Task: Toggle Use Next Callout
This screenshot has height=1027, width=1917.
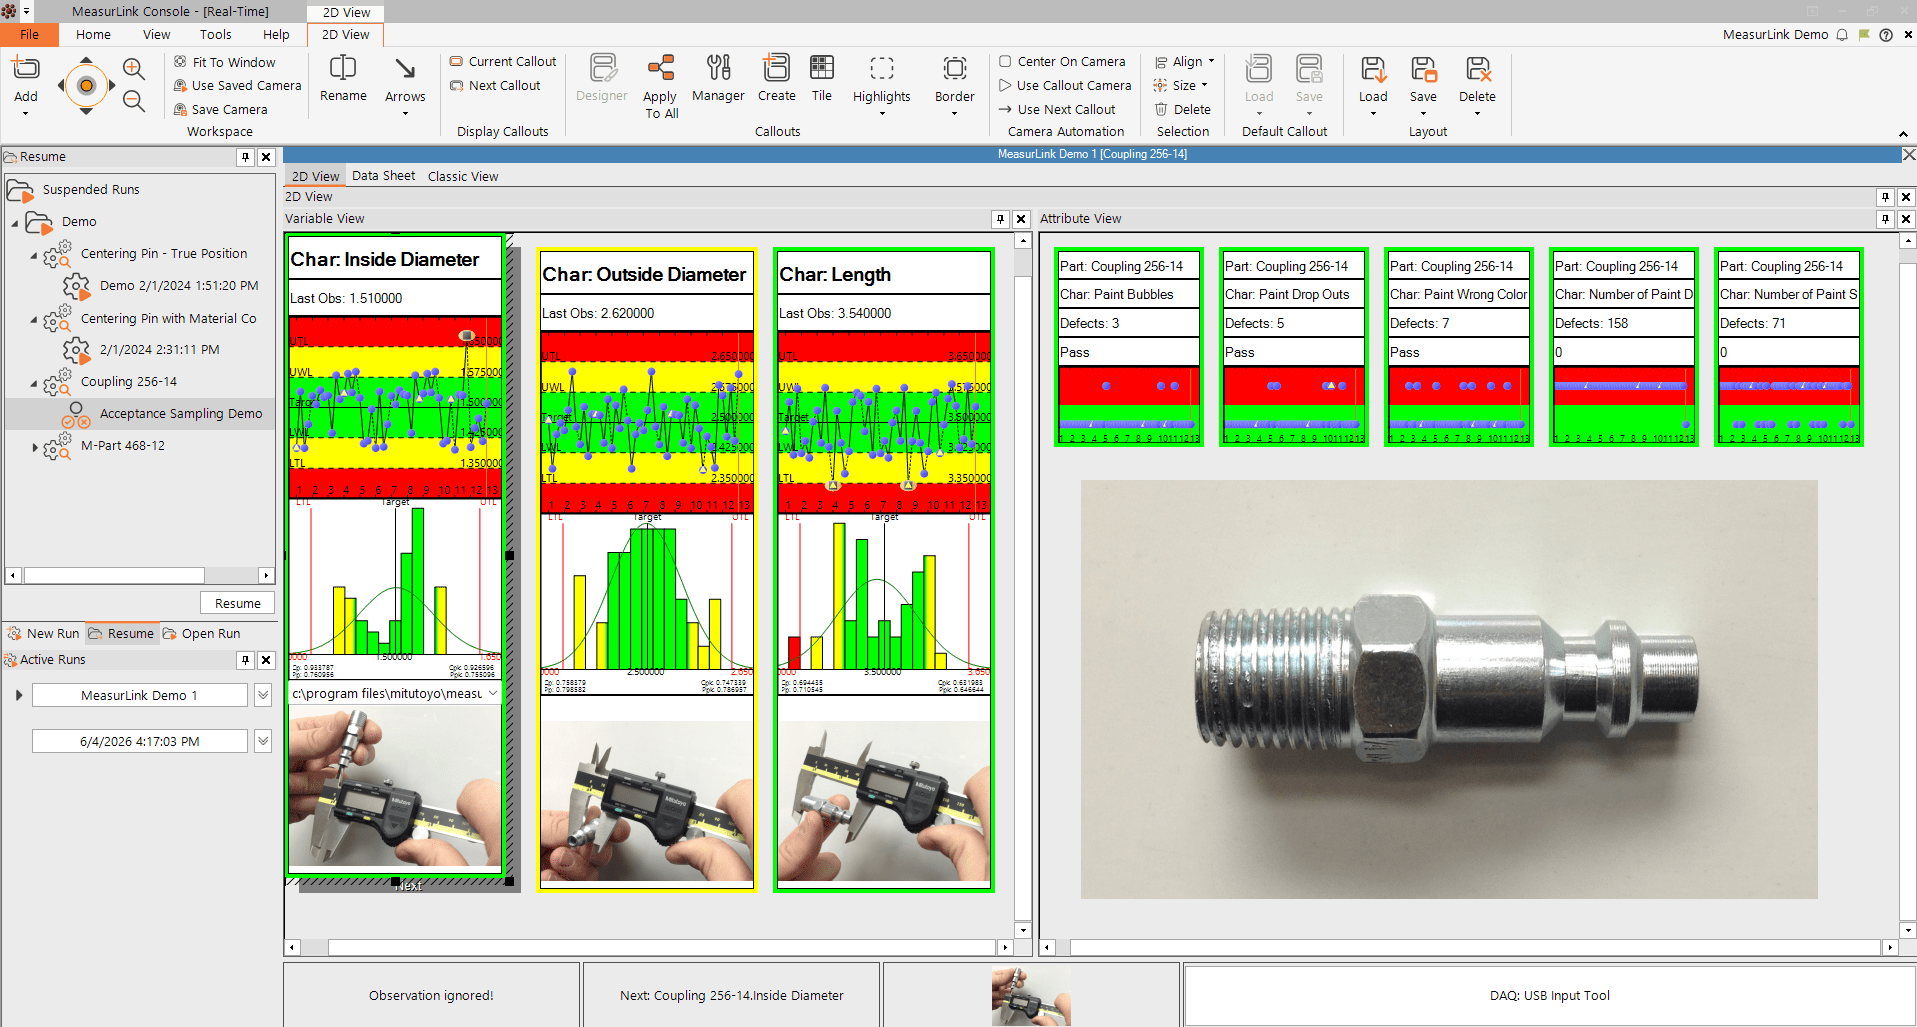Action: [1057, 110]
